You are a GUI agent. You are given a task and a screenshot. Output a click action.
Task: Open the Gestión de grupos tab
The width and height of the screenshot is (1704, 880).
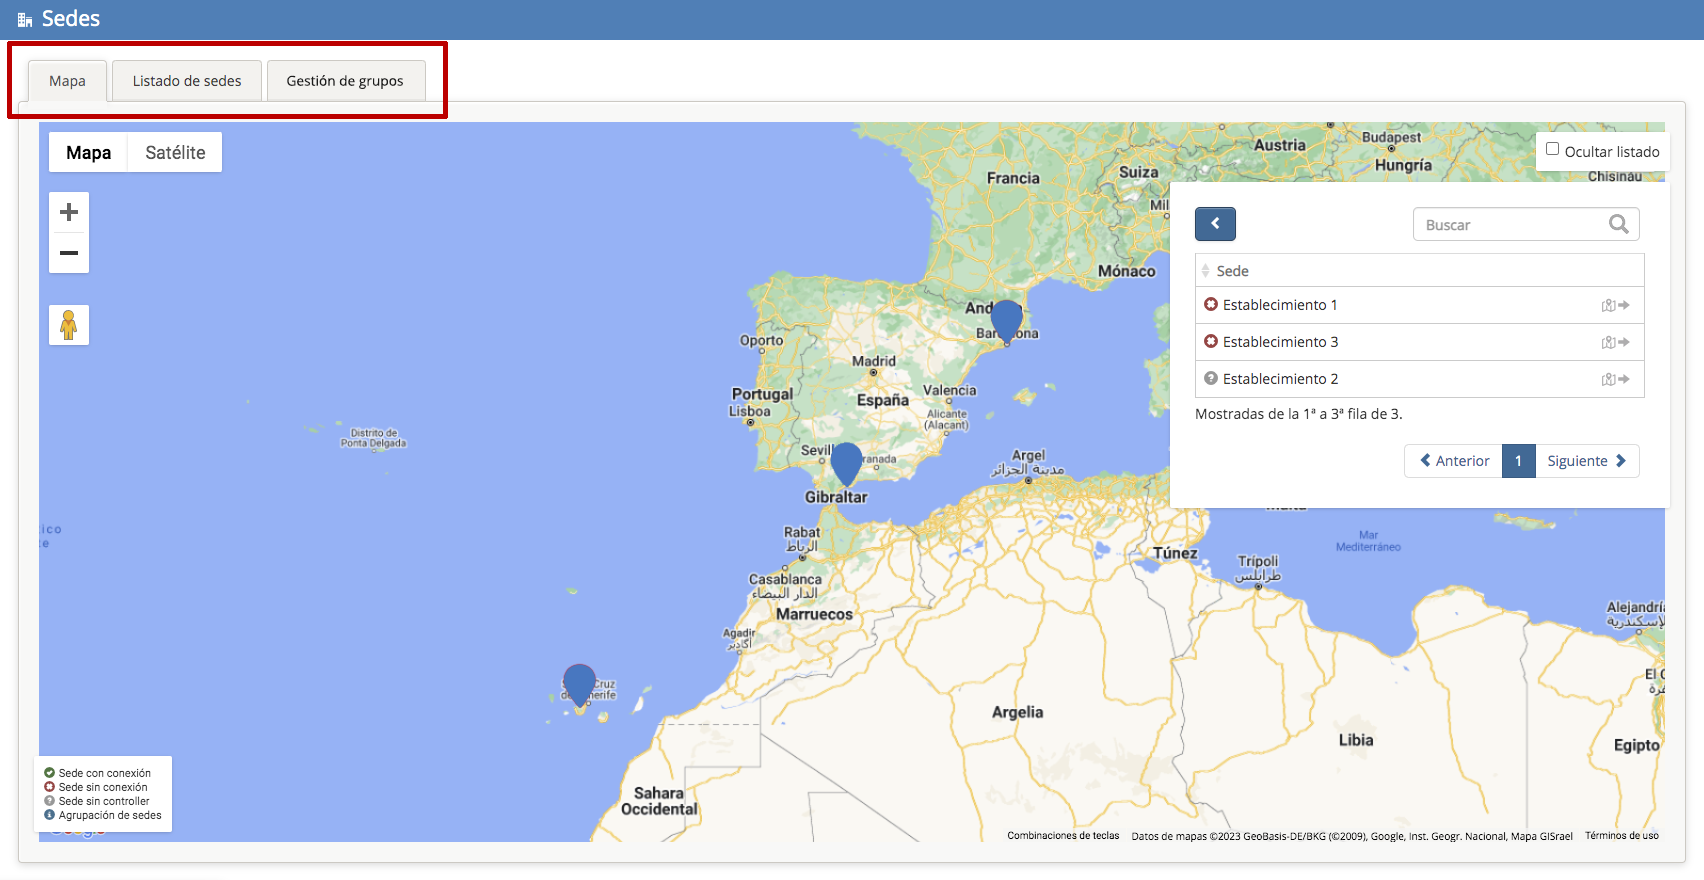(x=345, y=81)
